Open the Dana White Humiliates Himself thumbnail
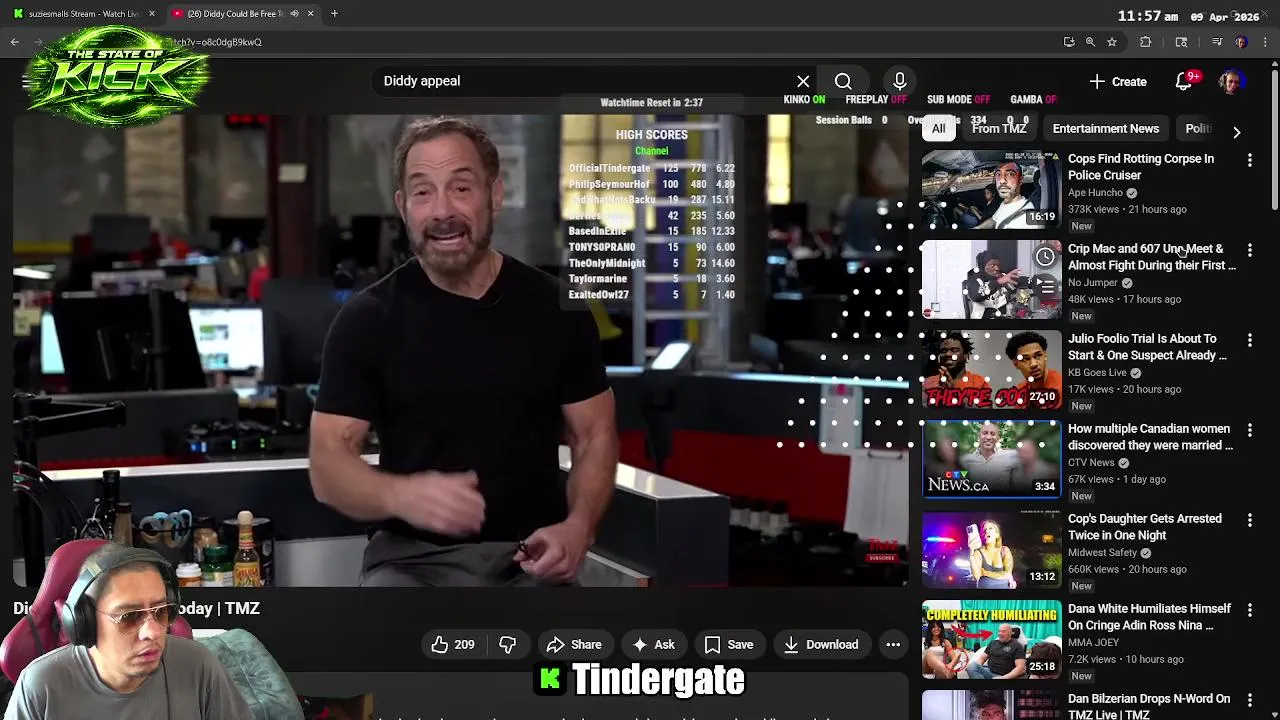1280x720 pixels. point(991,639)
